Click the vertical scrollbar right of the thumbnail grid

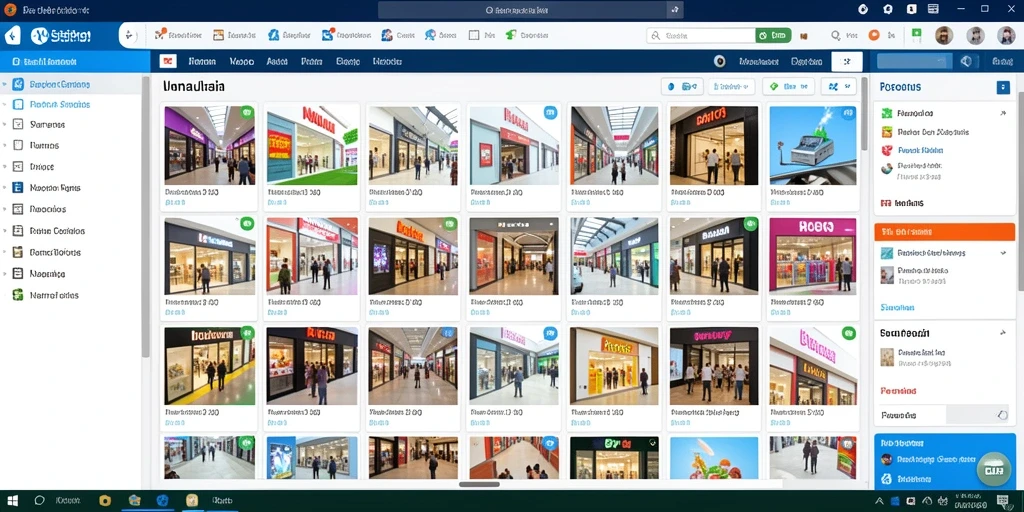[x=865, y=114]
